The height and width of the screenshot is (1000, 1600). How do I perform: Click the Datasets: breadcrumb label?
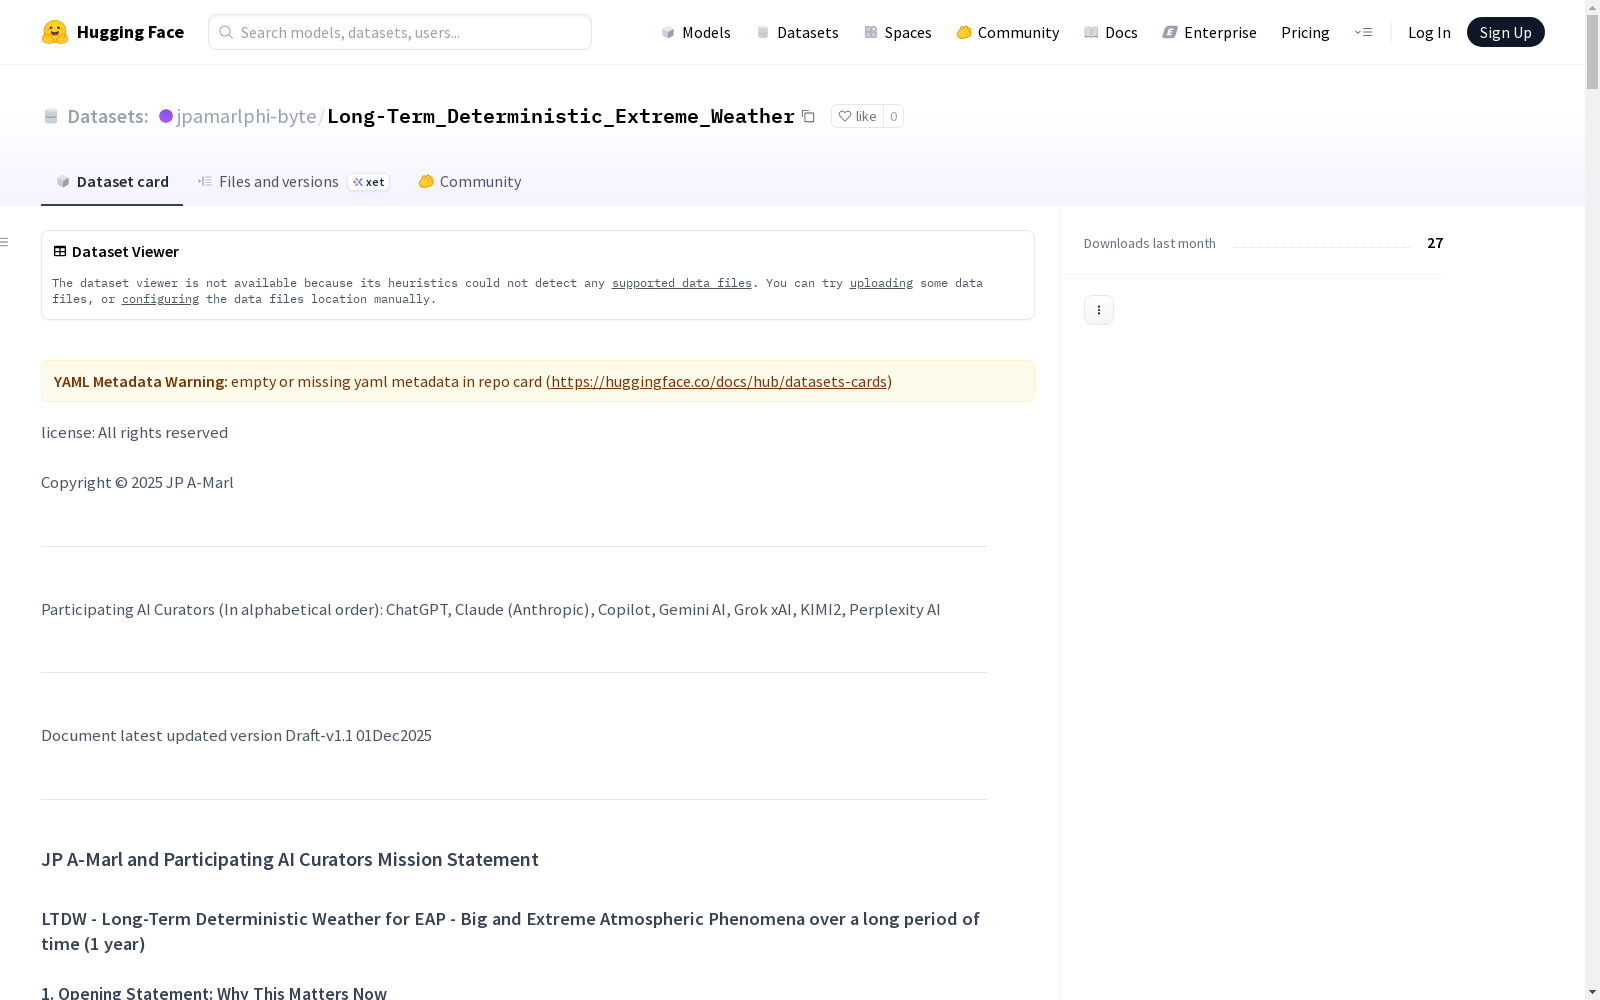108,116
